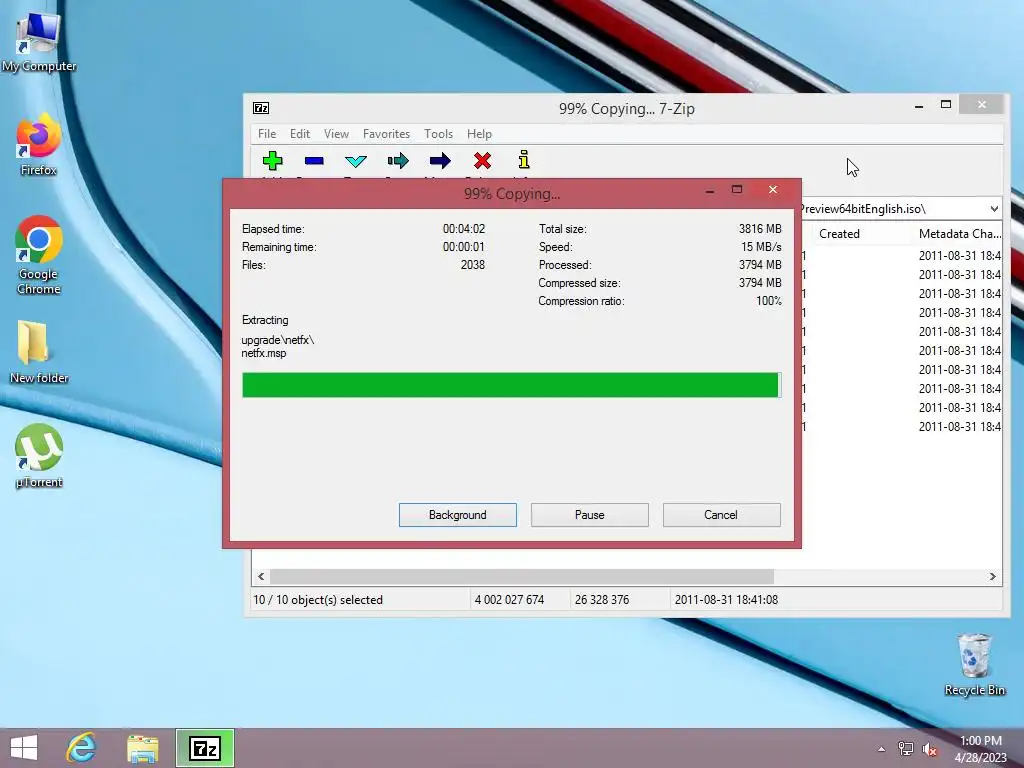Click the 7-Zip taskbar button

pyautogui.click(x=204, y=748)
